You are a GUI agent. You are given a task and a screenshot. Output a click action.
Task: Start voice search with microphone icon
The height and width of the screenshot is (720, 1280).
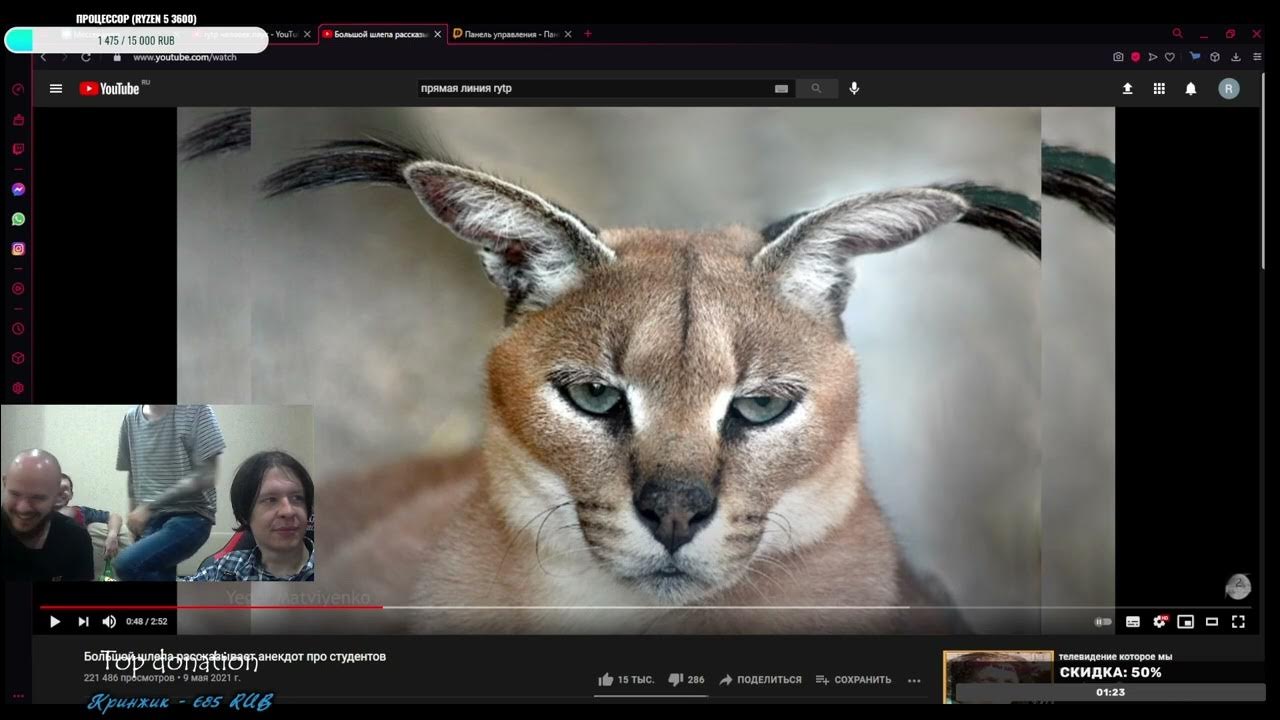(854, 89)
